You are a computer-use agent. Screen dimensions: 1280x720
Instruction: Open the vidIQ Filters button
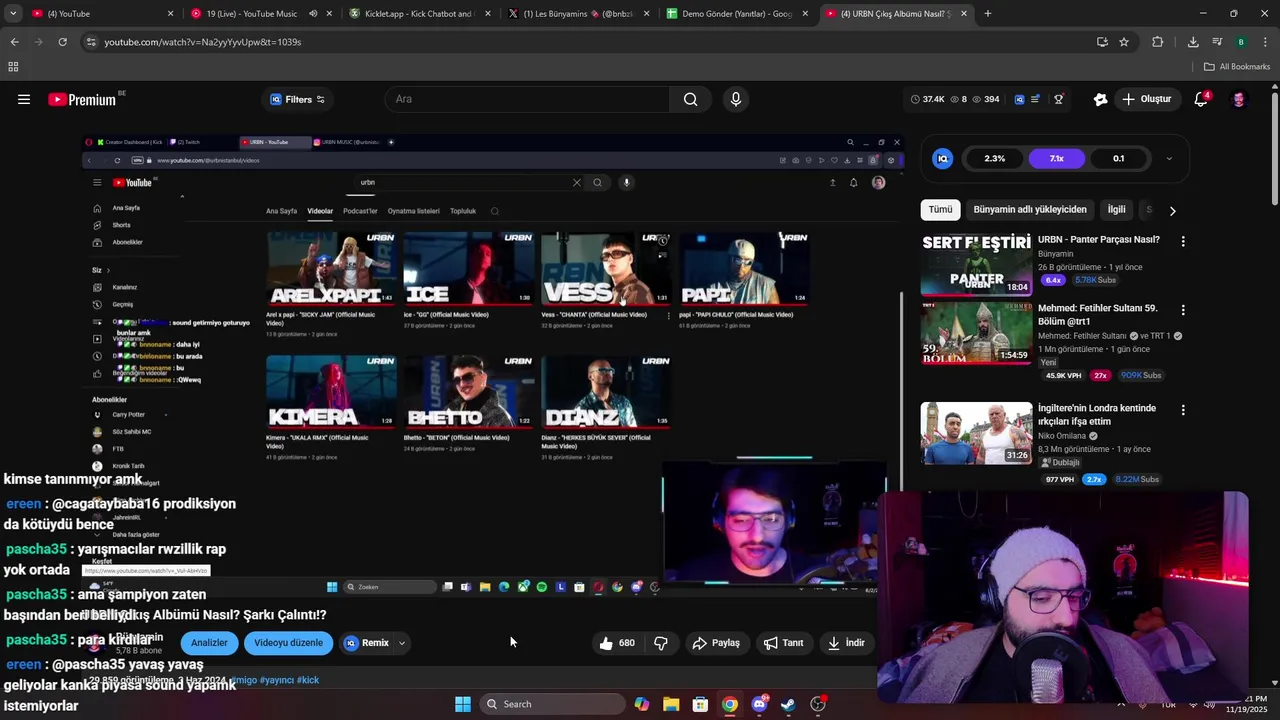298,99
